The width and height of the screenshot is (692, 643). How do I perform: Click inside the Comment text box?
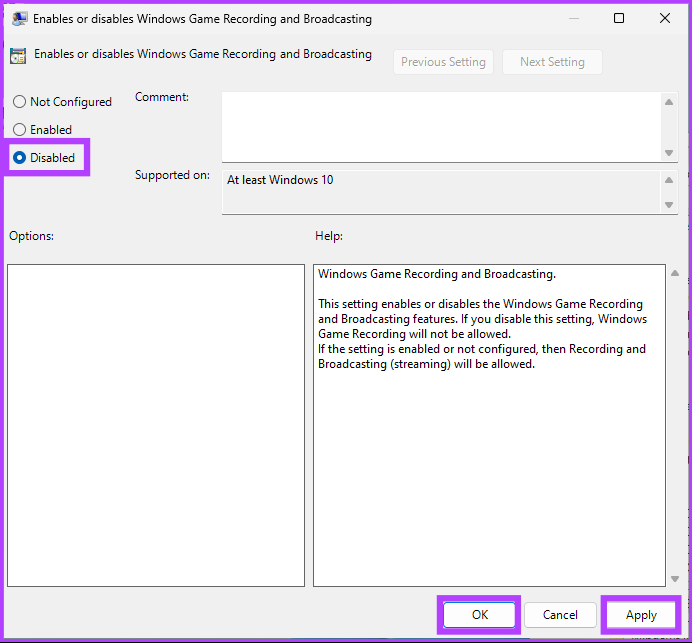tap(440, 125)
